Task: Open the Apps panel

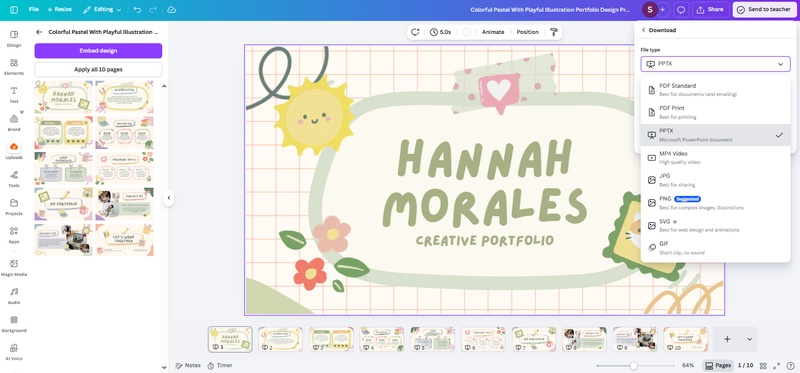Action: point(14,235)
